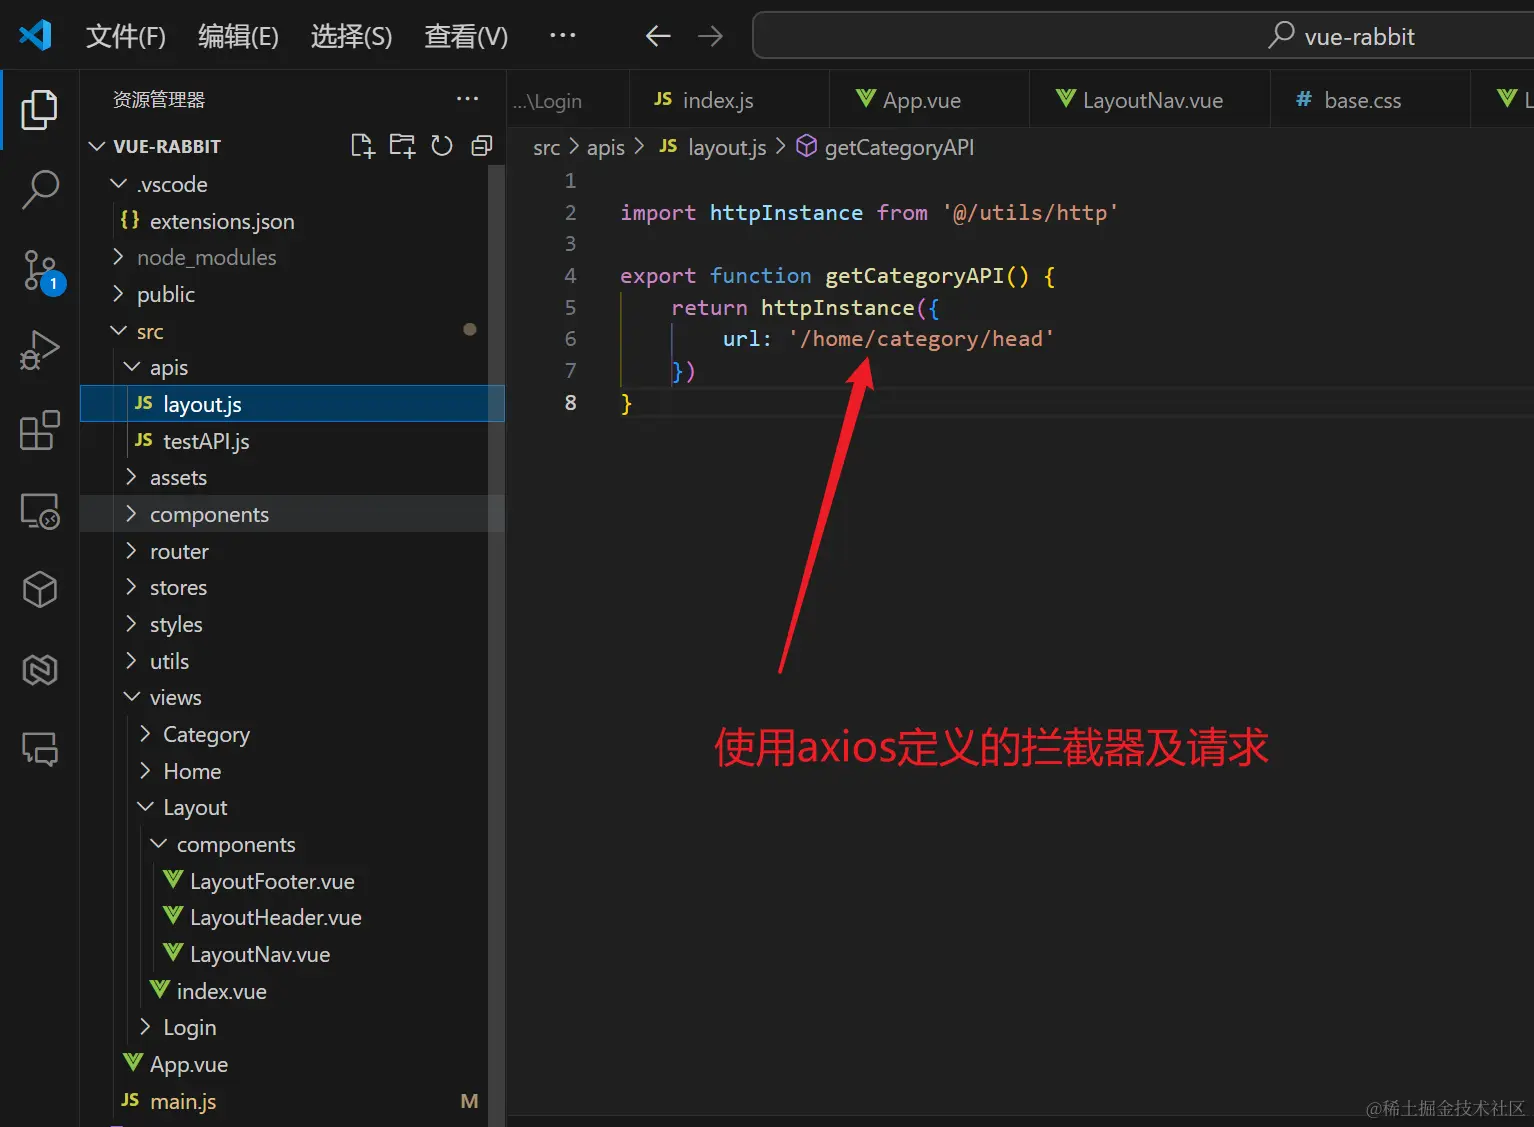Collapse the .vscode folder

pos(118,184)
